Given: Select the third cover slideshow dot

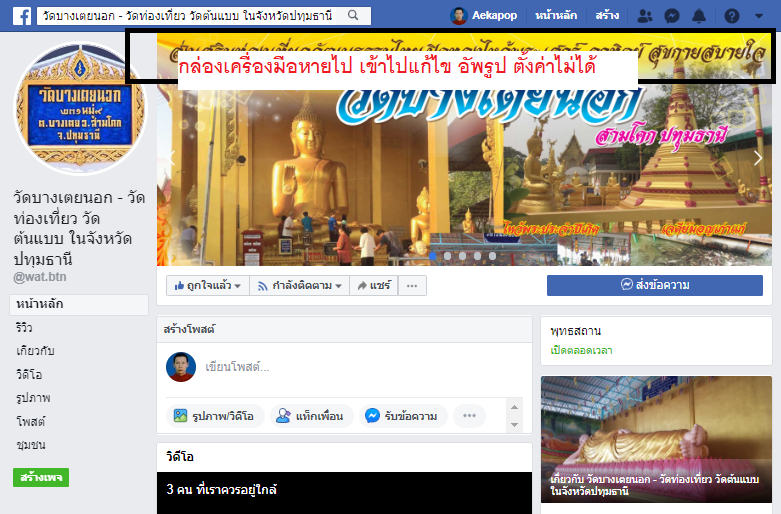Looking at the screenshot, I should click(463, 256).
